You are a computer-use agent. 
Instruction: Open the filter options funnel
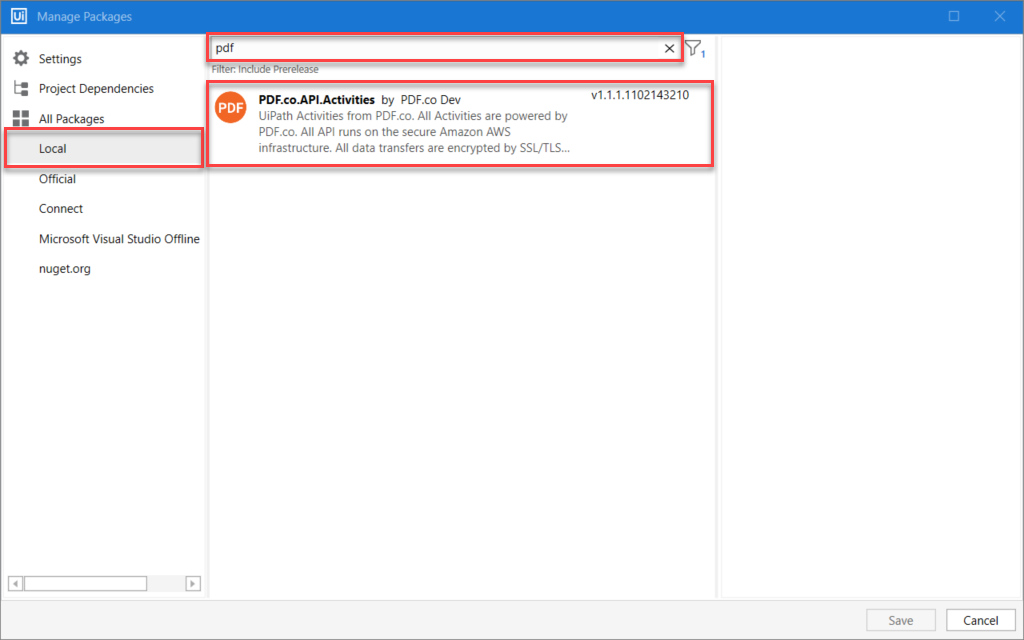pos(695,48)
